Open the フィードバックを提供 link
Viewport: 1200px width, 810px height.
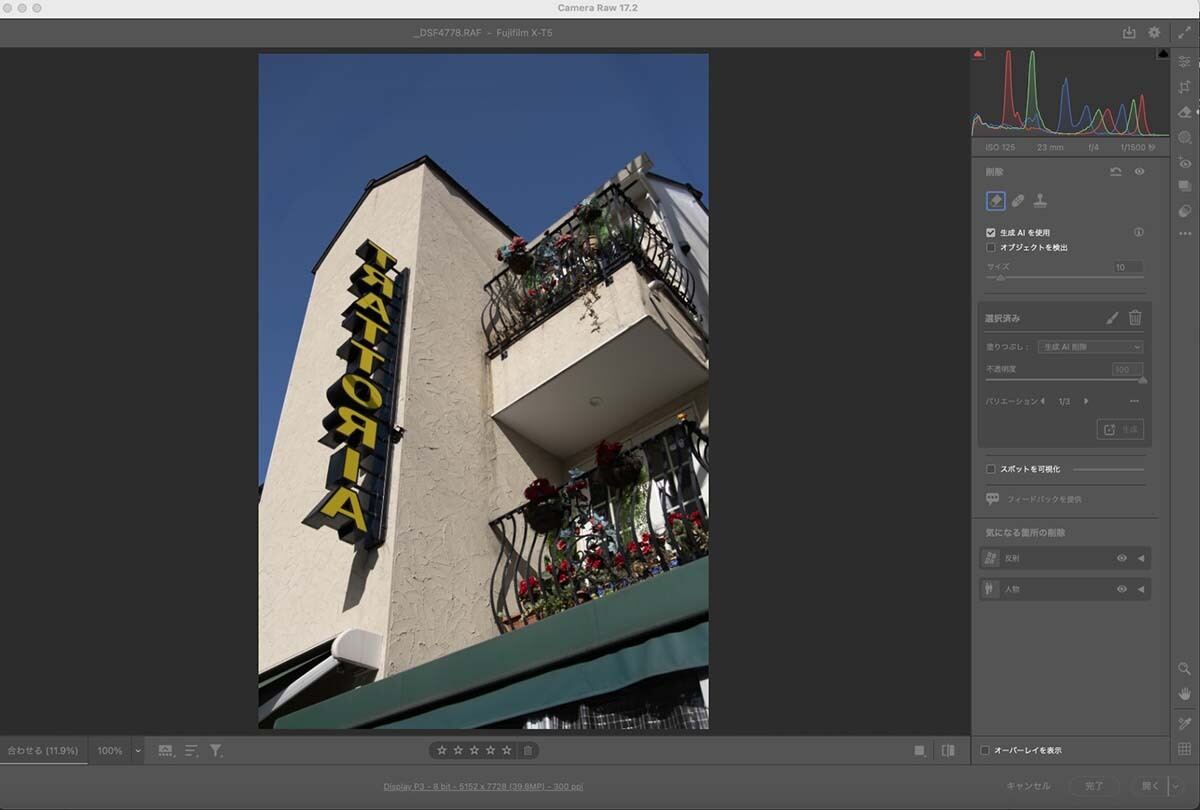point(1043,499)
